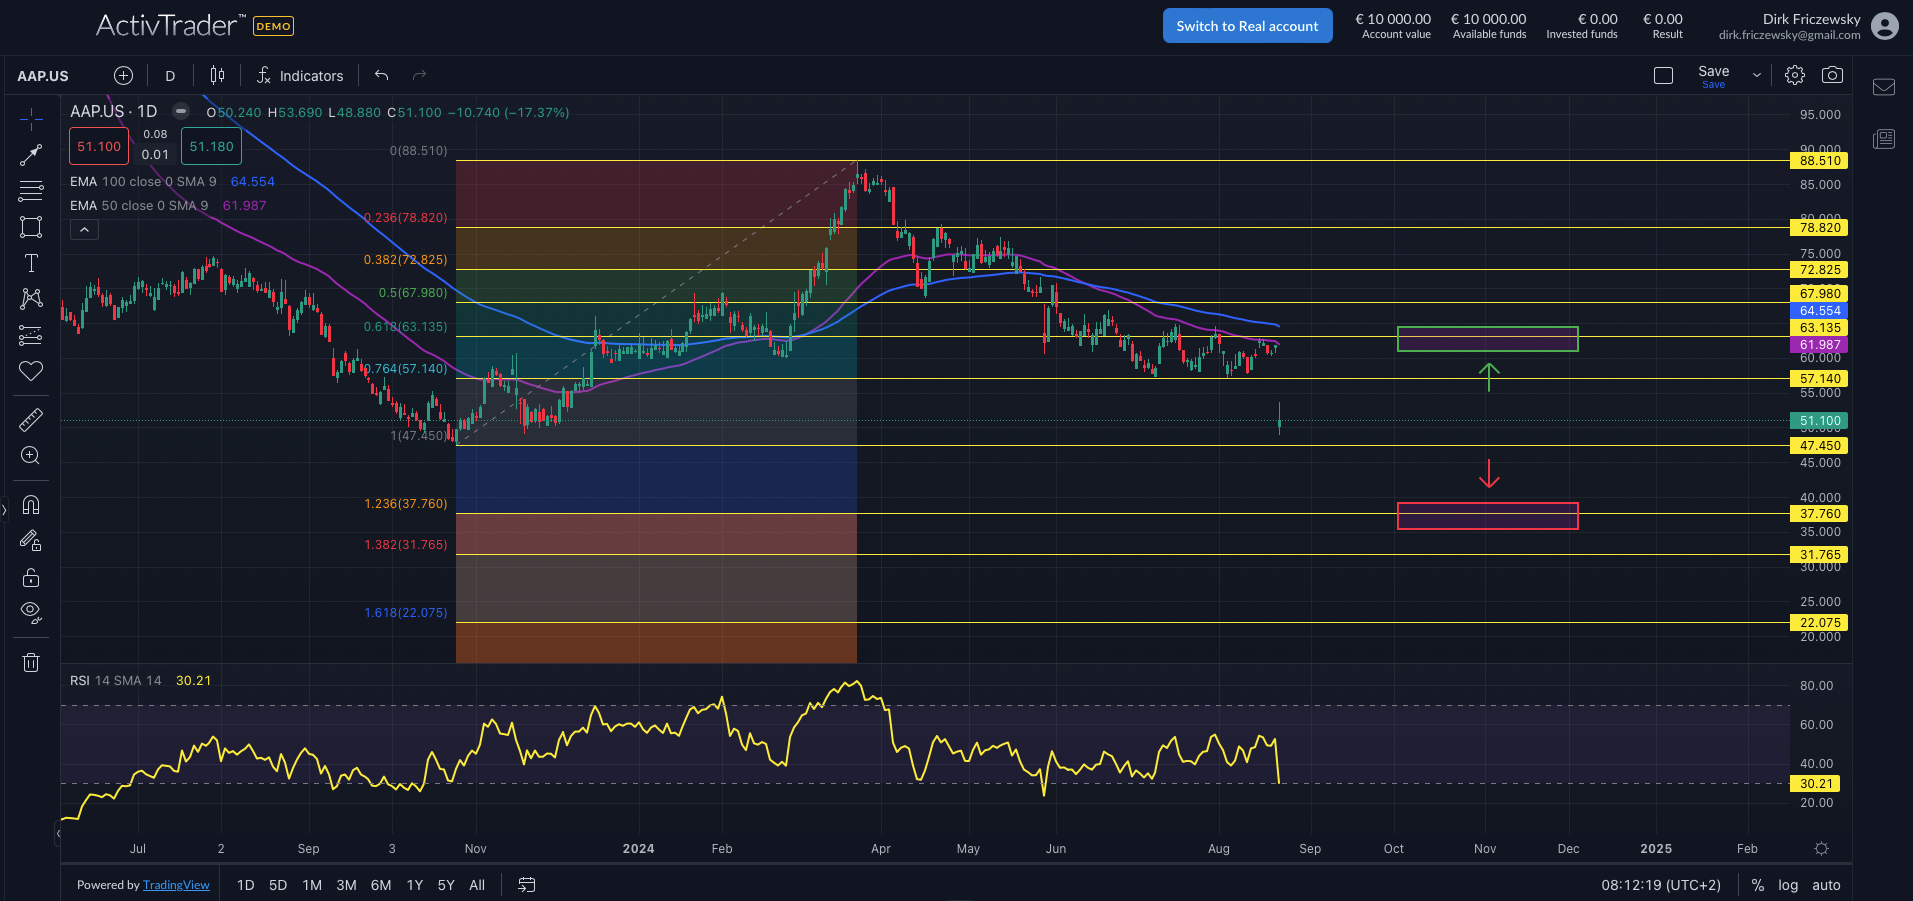
Task: Click Switch to Real account button
Action: [1247, 26]
